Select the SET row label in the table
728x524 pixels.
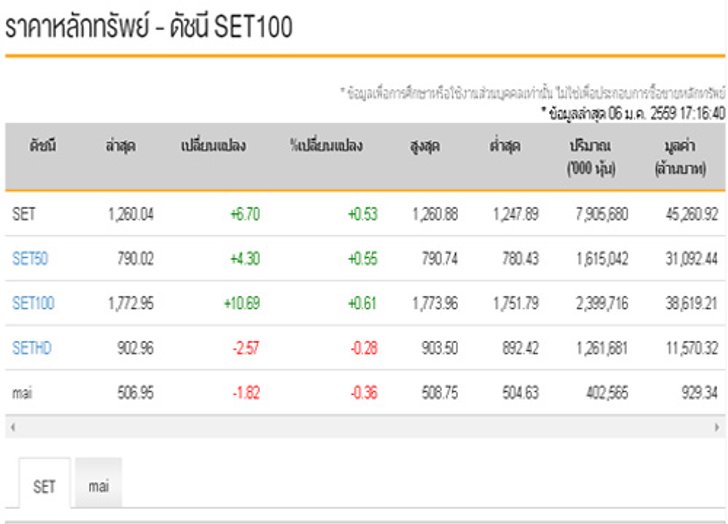[x=24, y=214]
